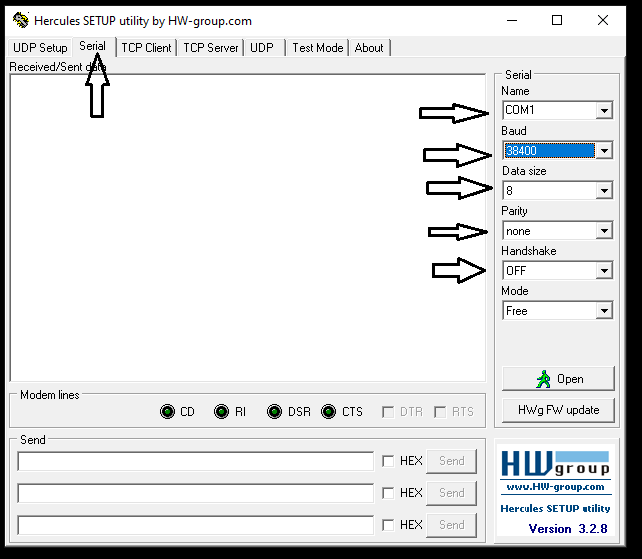Enable HEX for the second send line

pos(388,493)
